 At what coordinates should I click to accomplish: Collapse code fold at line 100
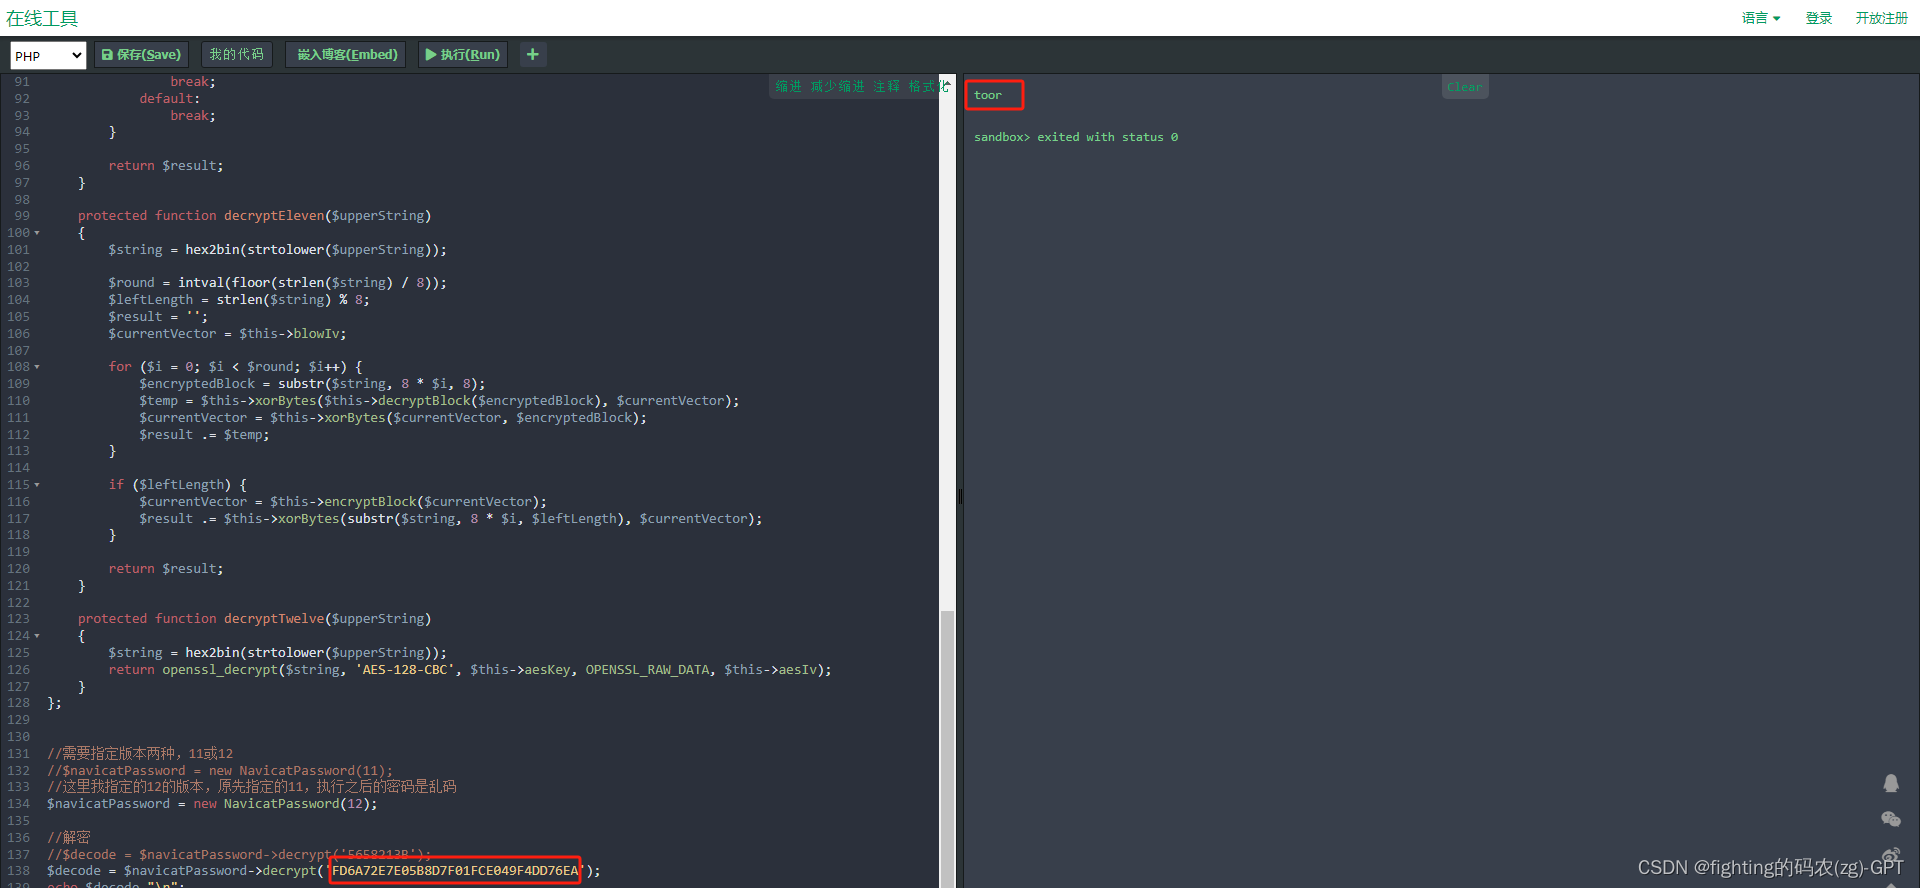point(37,233)
